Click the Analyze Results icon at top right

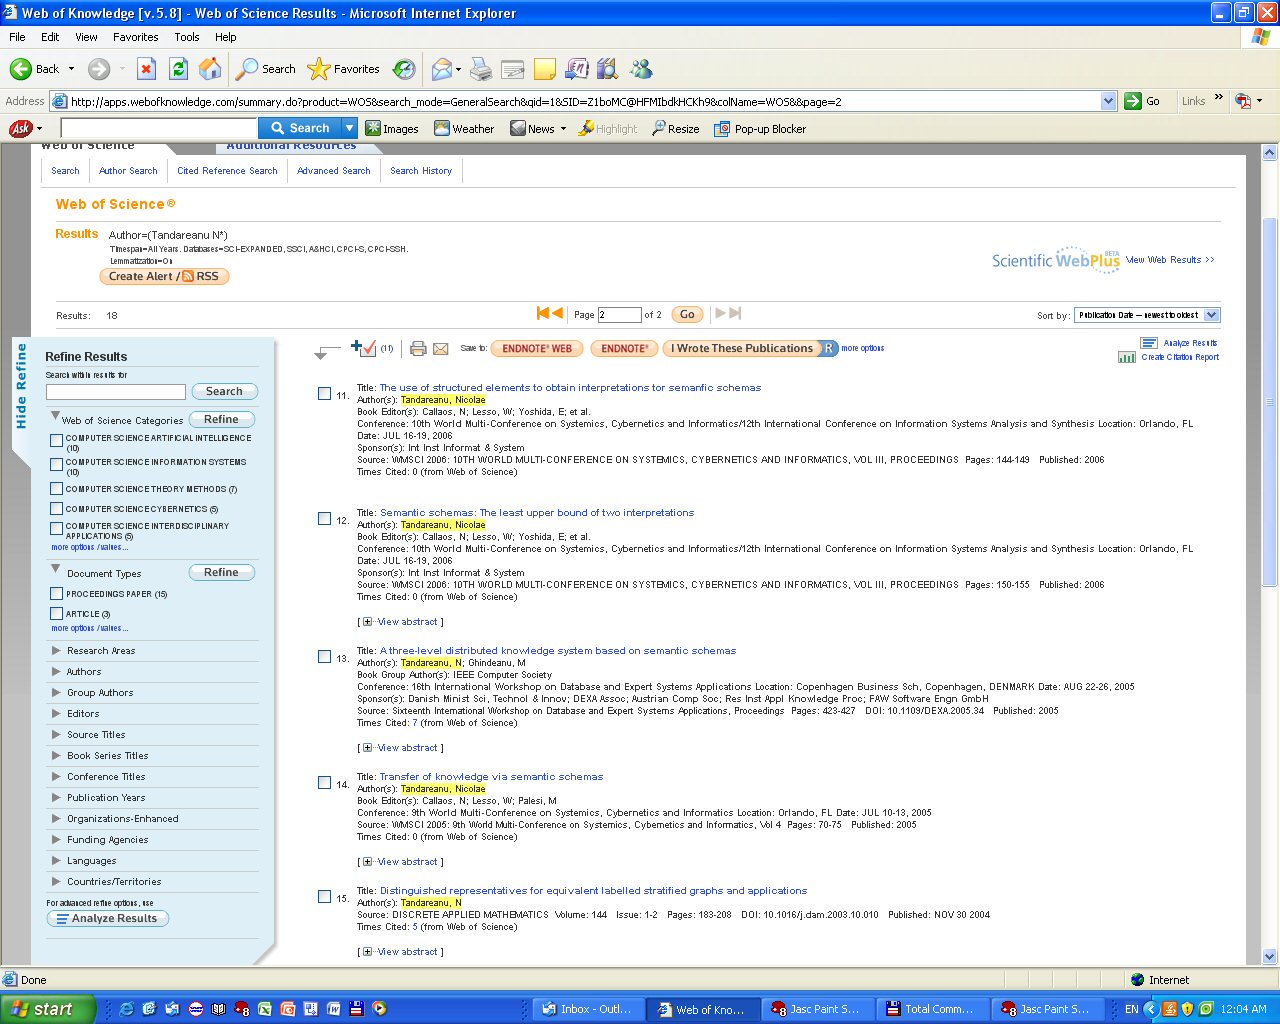click(x=1149, y=343)
